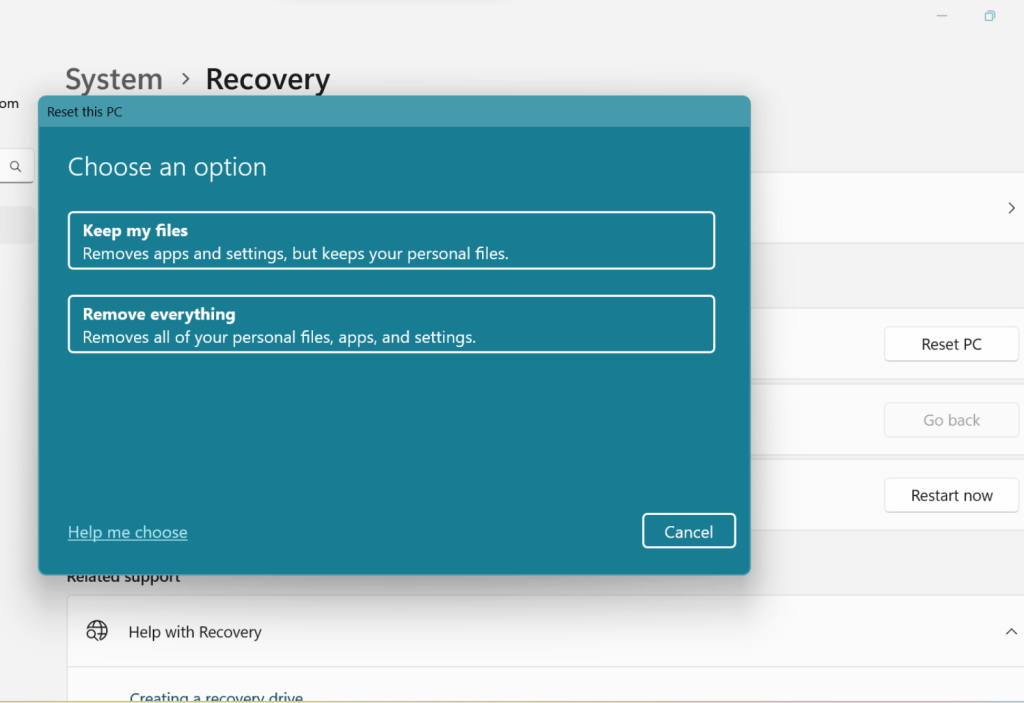This screenshot has width=1024, height=703.
Task: Choose the Remove everything option
Action: (x=391, y=324)
